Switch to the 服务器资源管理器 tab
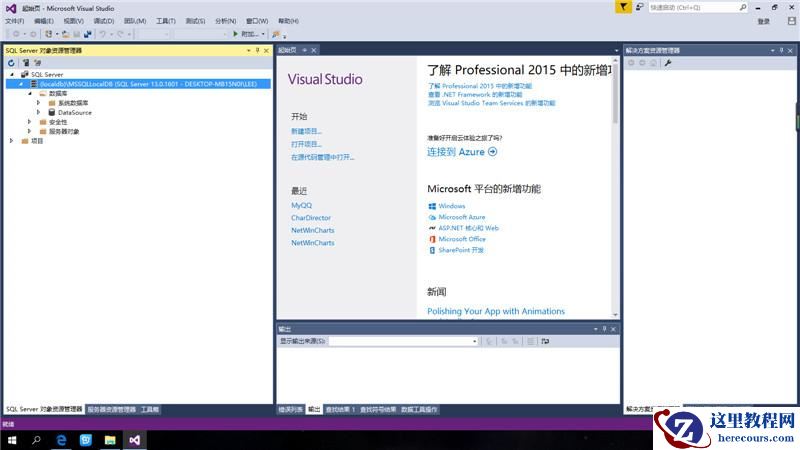This screenshot has height=450, width=800. coord(112,409)
